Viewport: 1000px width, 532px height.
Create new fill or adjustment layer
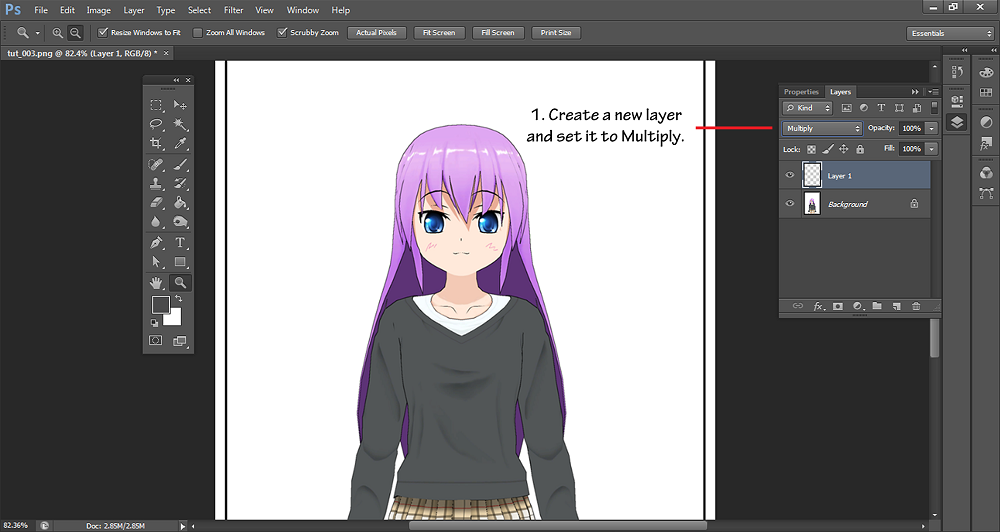[858, 306]
